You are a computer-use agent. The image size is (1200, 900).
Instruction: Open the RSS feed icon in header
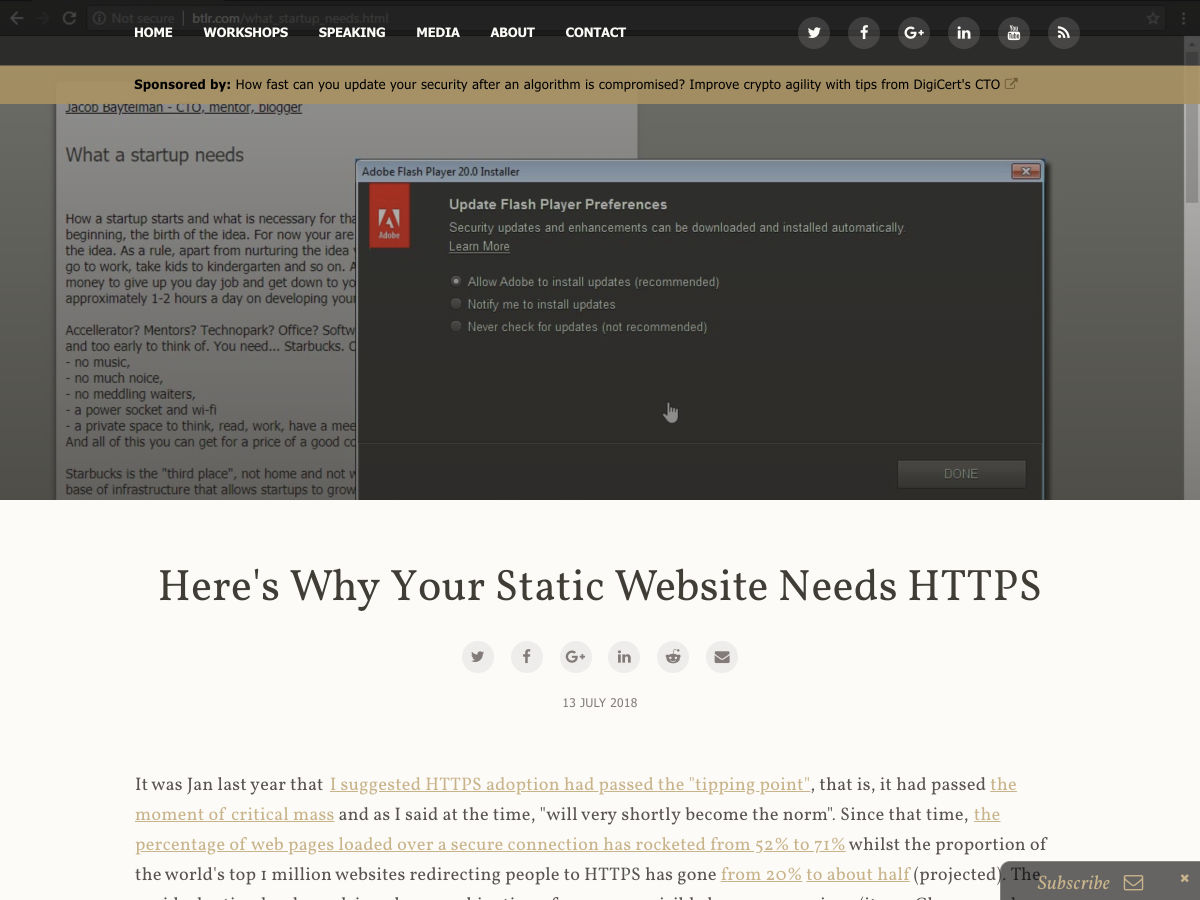click(x=1064, y=33)
